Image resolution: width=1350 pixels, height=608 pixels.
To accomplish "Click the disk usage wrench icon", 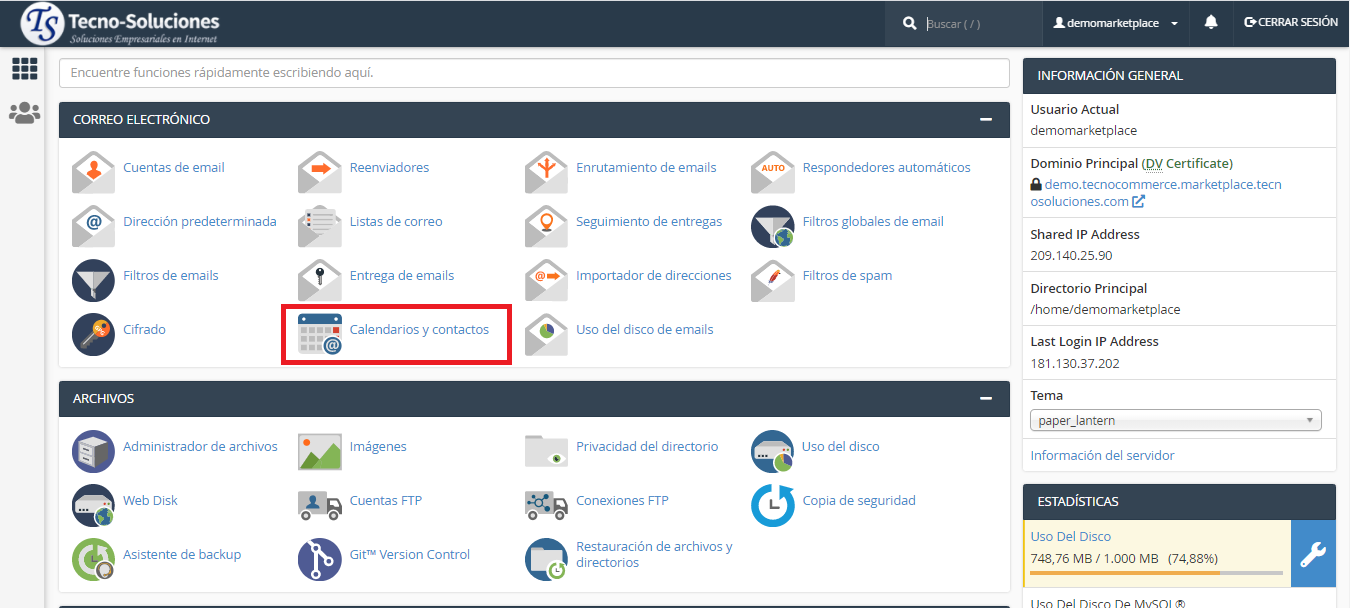I will tap(1312, 554).
